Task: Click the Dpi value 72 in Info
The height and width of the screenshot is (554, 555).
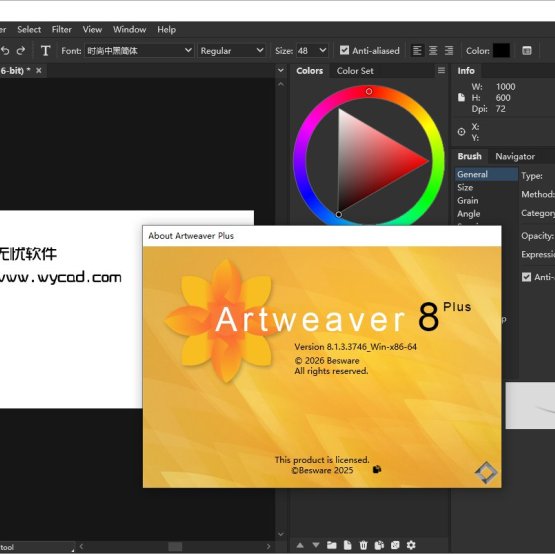Action: [500, 109]
